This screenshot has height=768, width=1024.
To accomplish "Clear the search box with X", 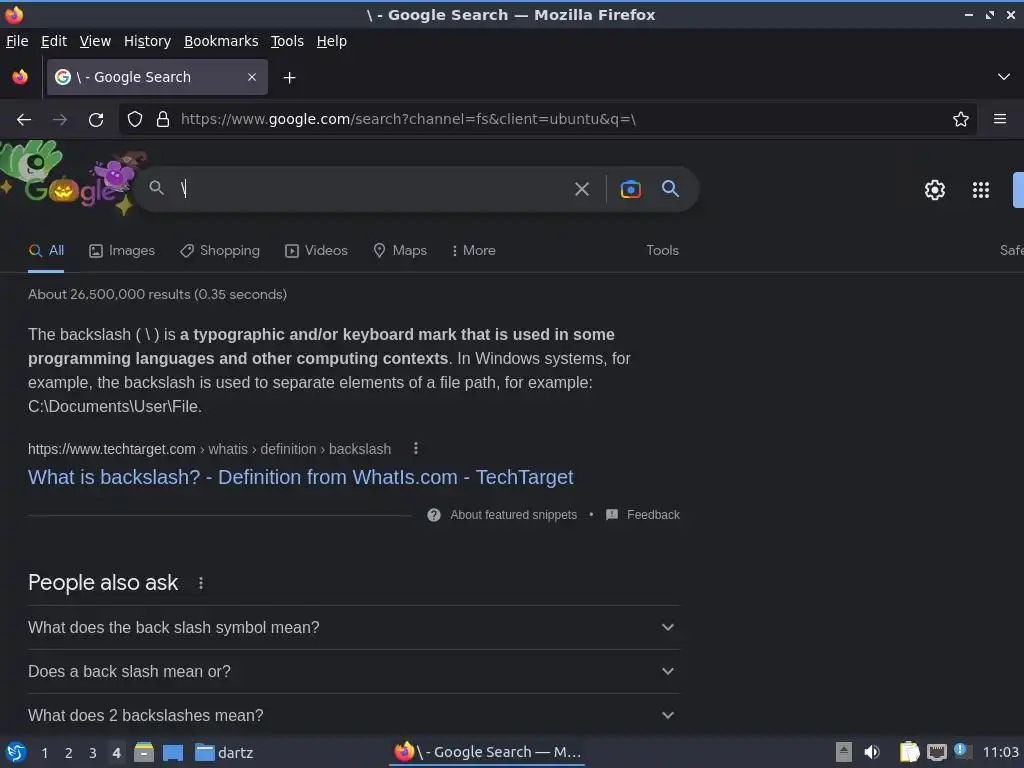I will coord(582,189).
